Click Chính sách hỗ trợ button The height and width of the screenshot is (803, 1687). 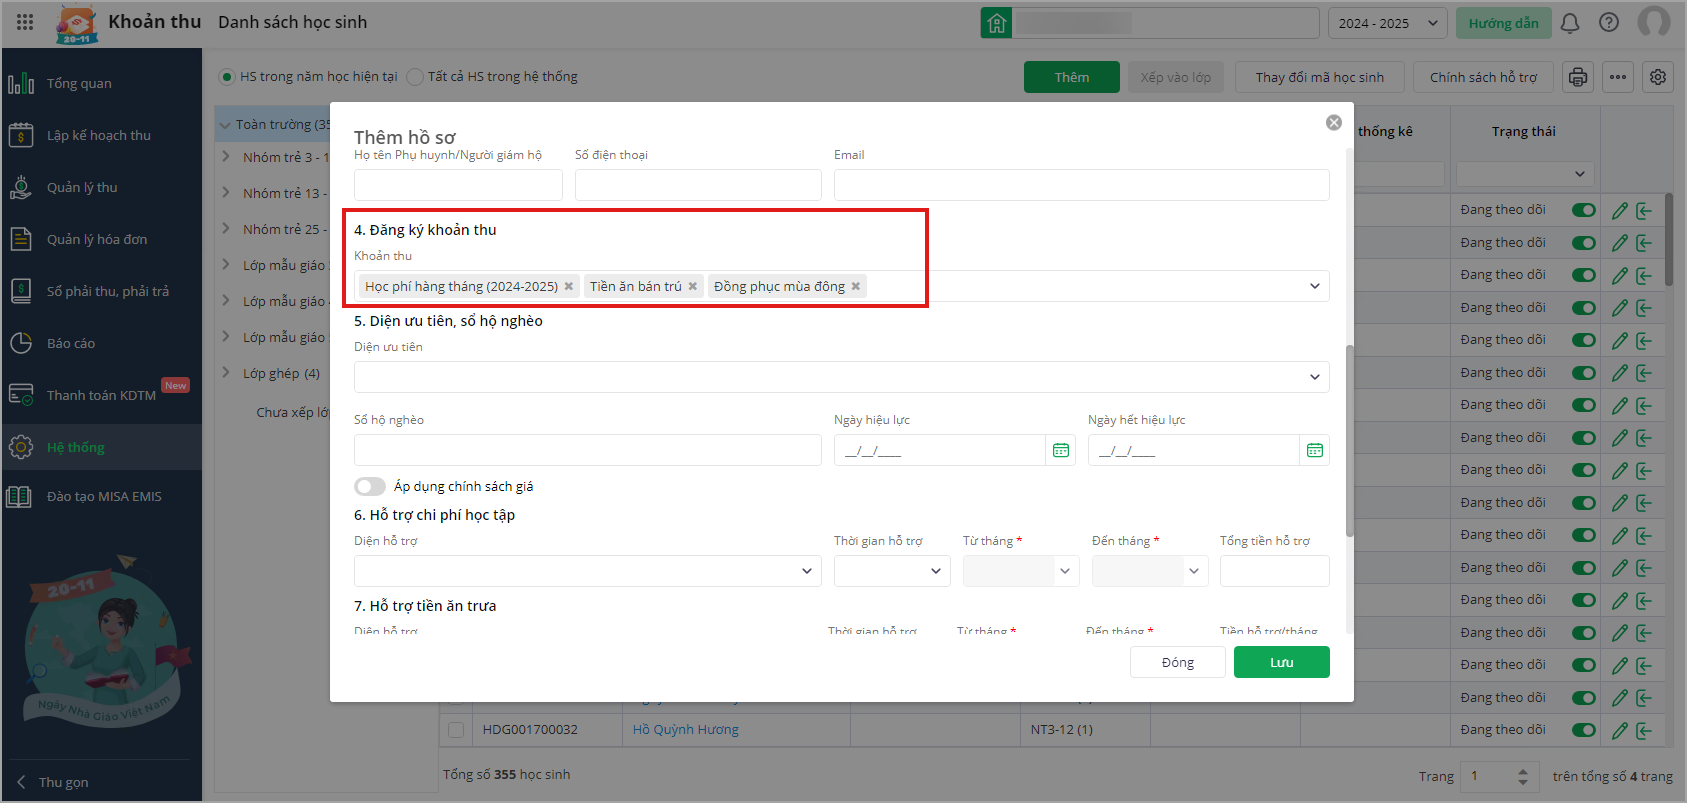pyautogui.click(x=1483, y=77)
